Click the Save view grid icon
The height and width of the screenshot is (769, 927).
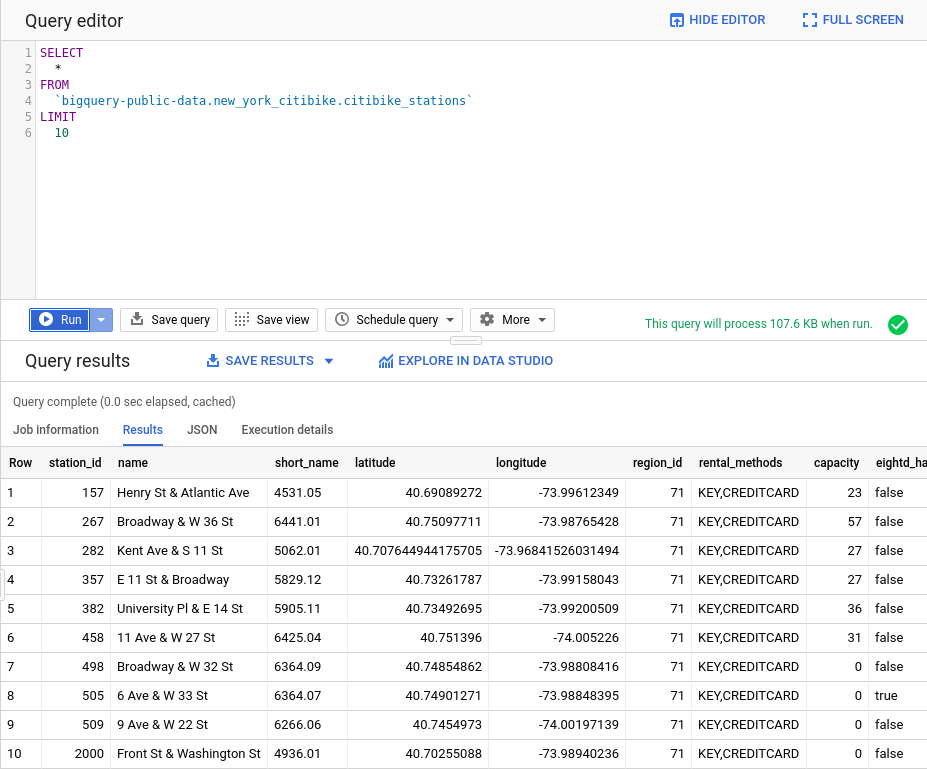pos(241,320)
